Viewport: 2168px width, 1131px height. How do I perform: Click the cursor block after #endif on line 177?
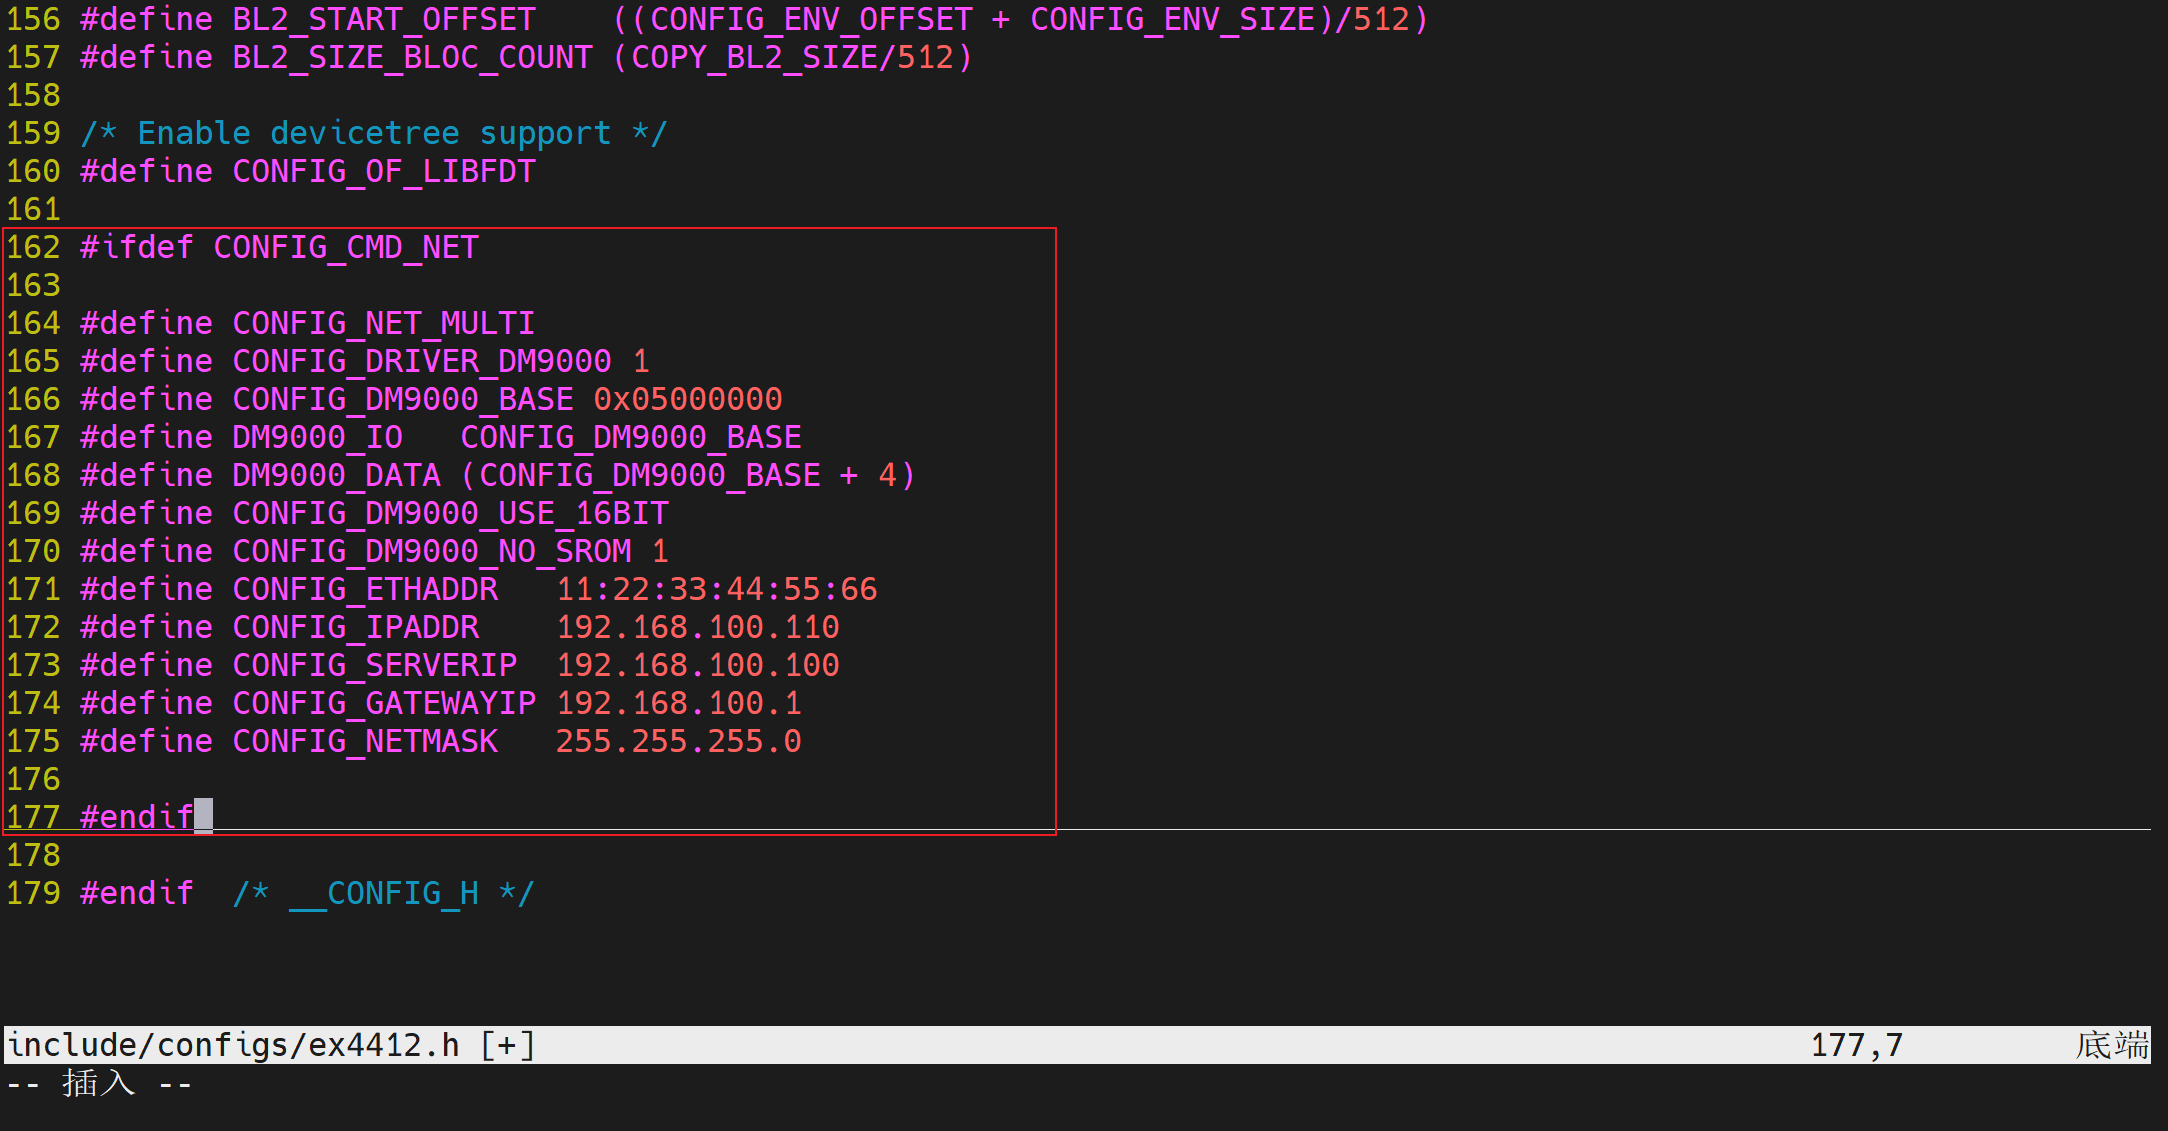point(203,816)
